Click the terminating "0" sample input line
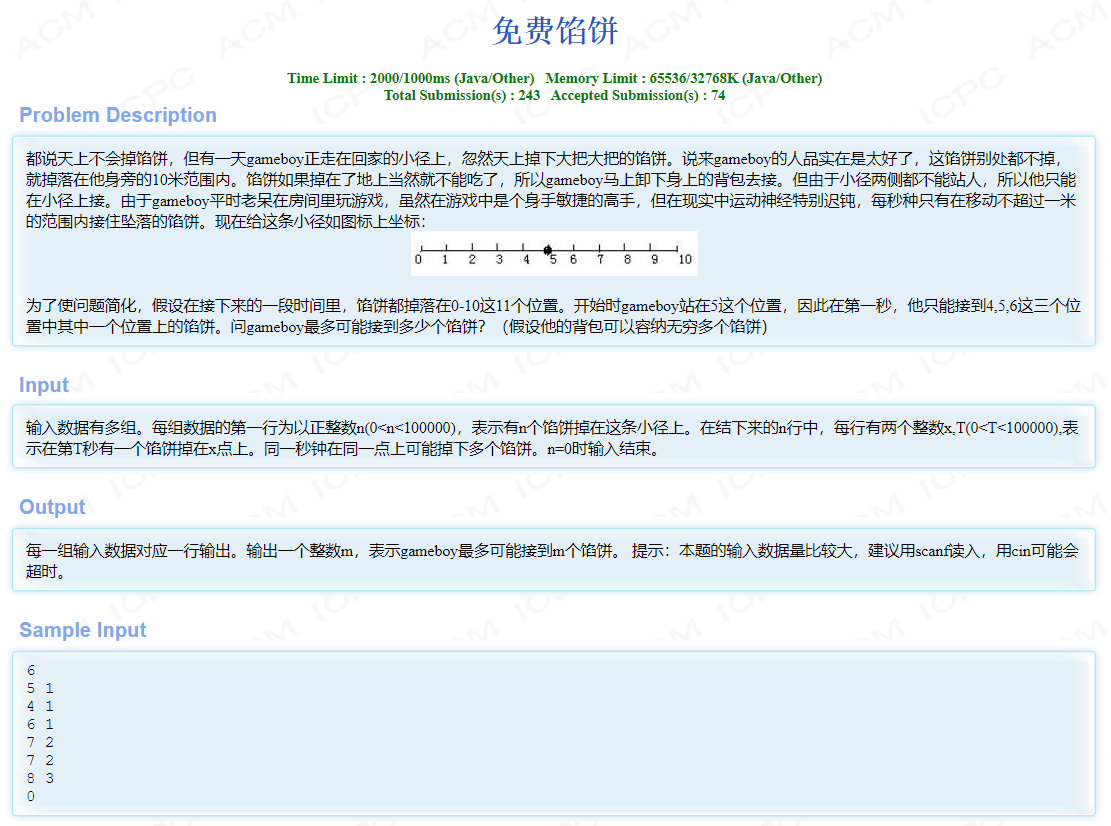The image size is (1111, 826). pos(31,797)
